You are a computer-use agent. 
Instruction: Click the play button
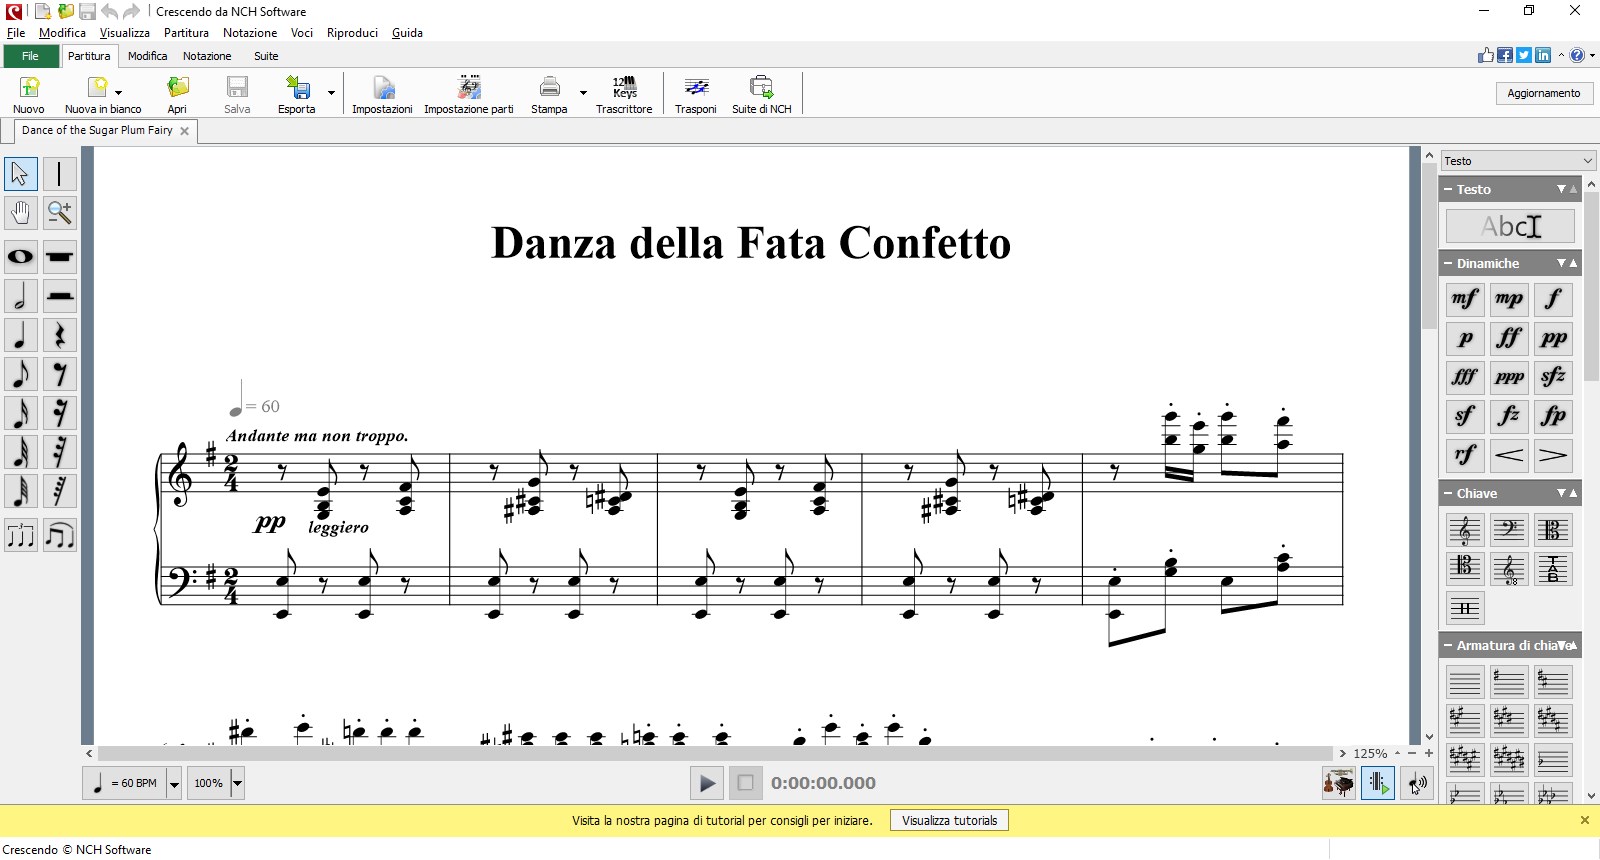coord(706,783)
